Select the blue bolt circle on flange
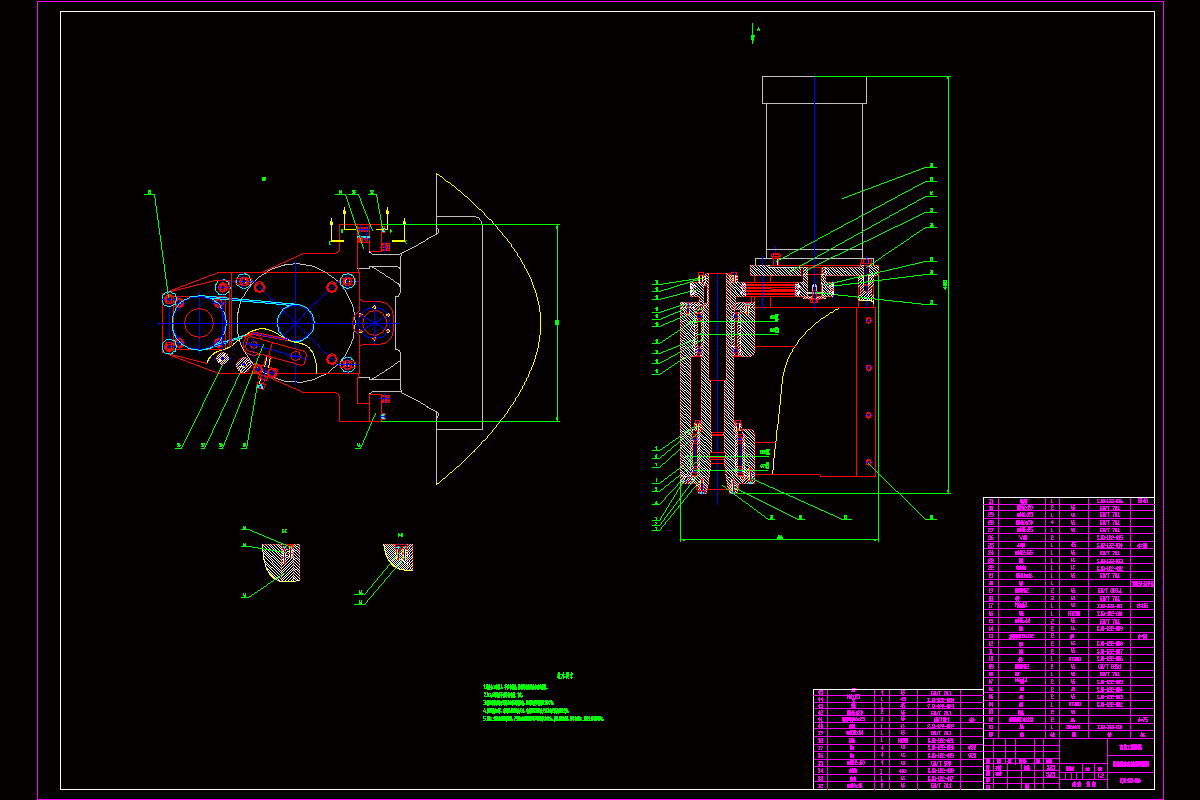This screenshot has height=800, width=1200. coord(375,323)
